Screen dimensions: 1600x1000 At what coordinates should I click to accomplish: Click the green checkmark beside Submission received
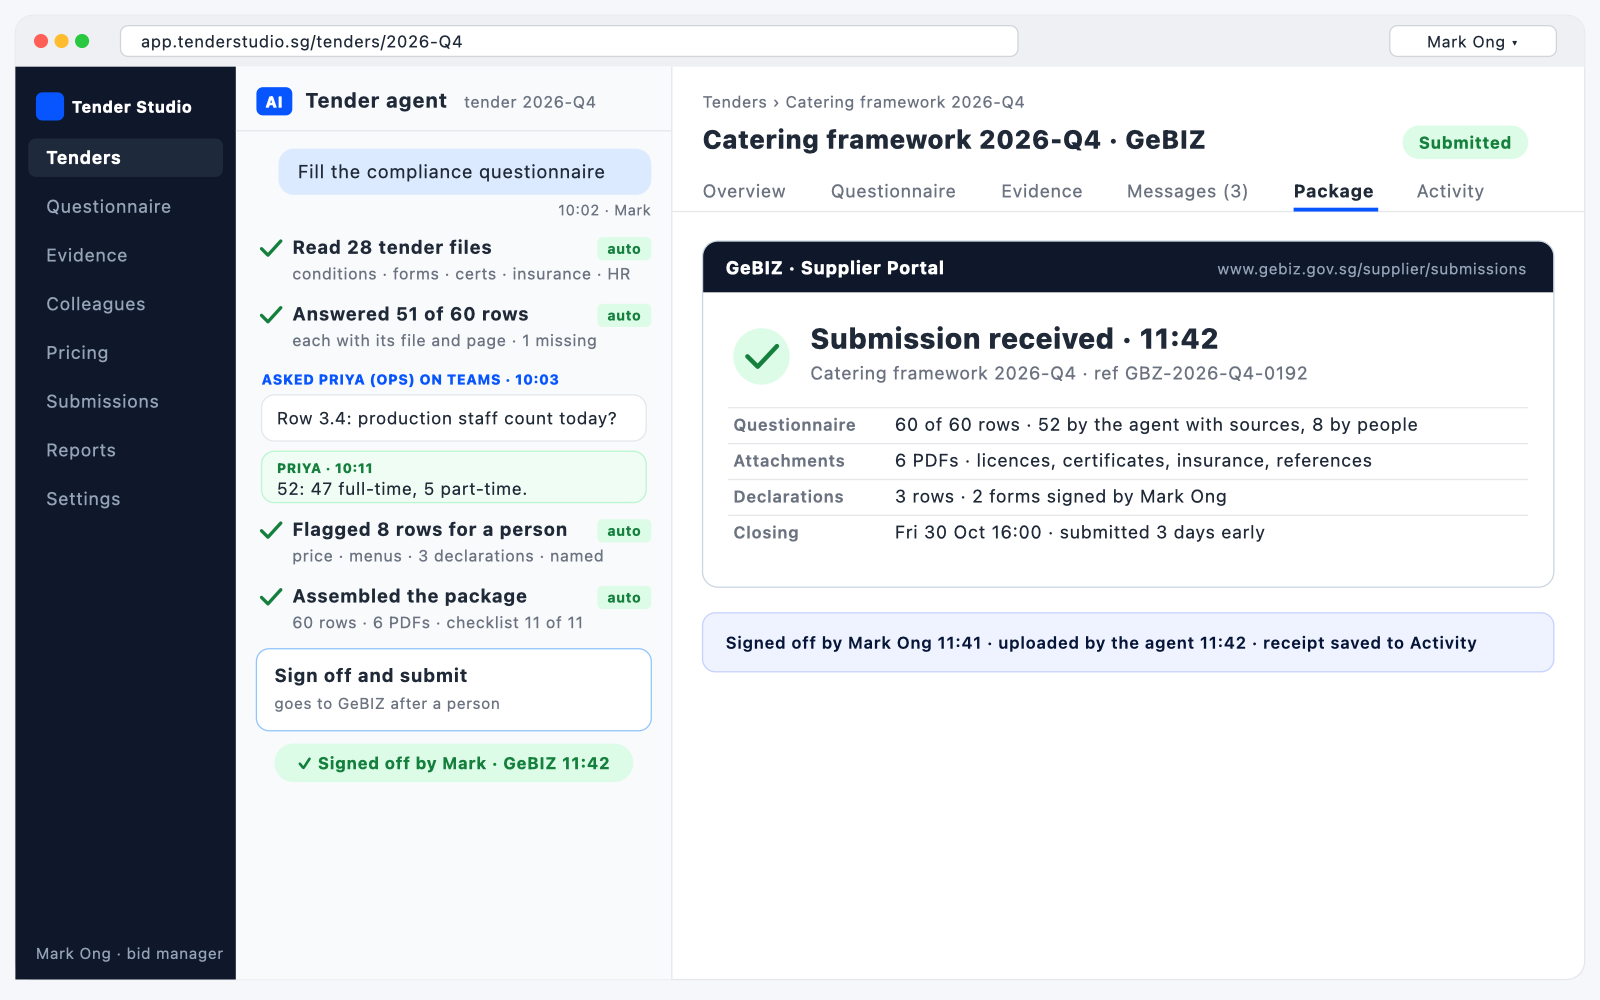point(762,356)
